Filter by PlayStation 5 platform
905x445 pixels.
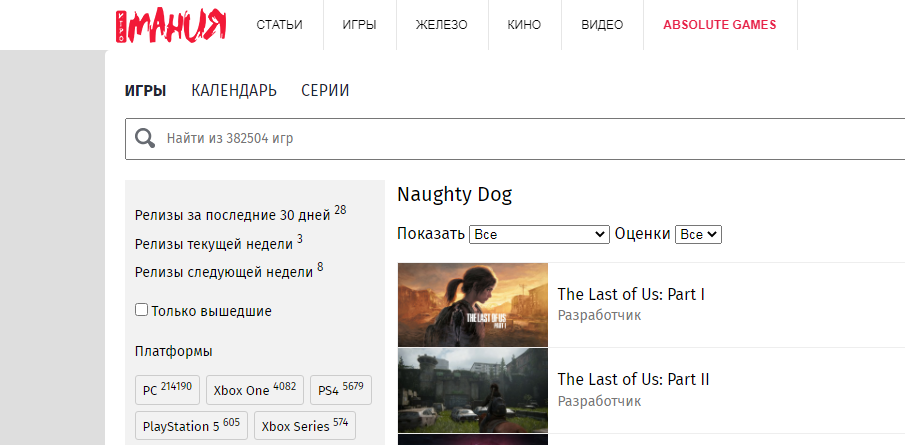(191, 426)
